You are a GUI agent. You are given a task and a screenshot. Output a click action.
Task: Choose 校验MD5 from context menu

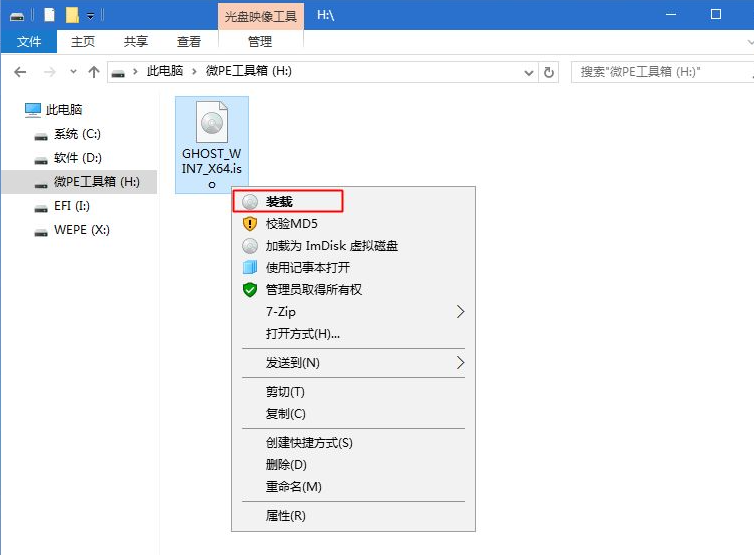point(353,224)
